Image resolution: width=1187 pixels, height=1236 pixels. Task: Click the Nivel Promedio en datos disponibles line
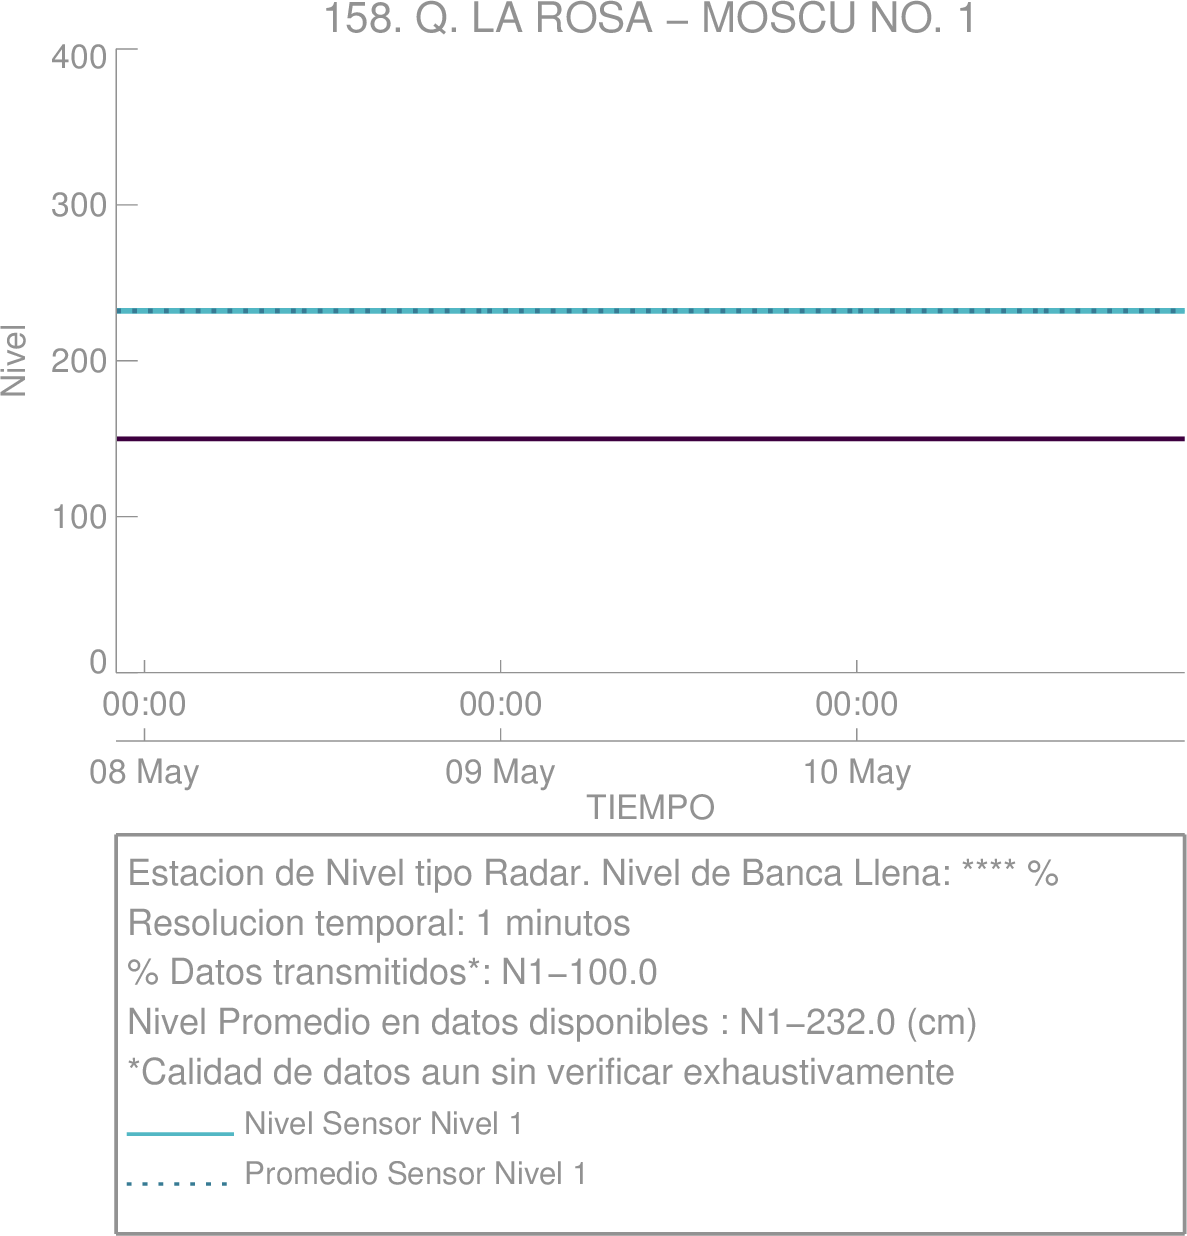(552, 1022)
